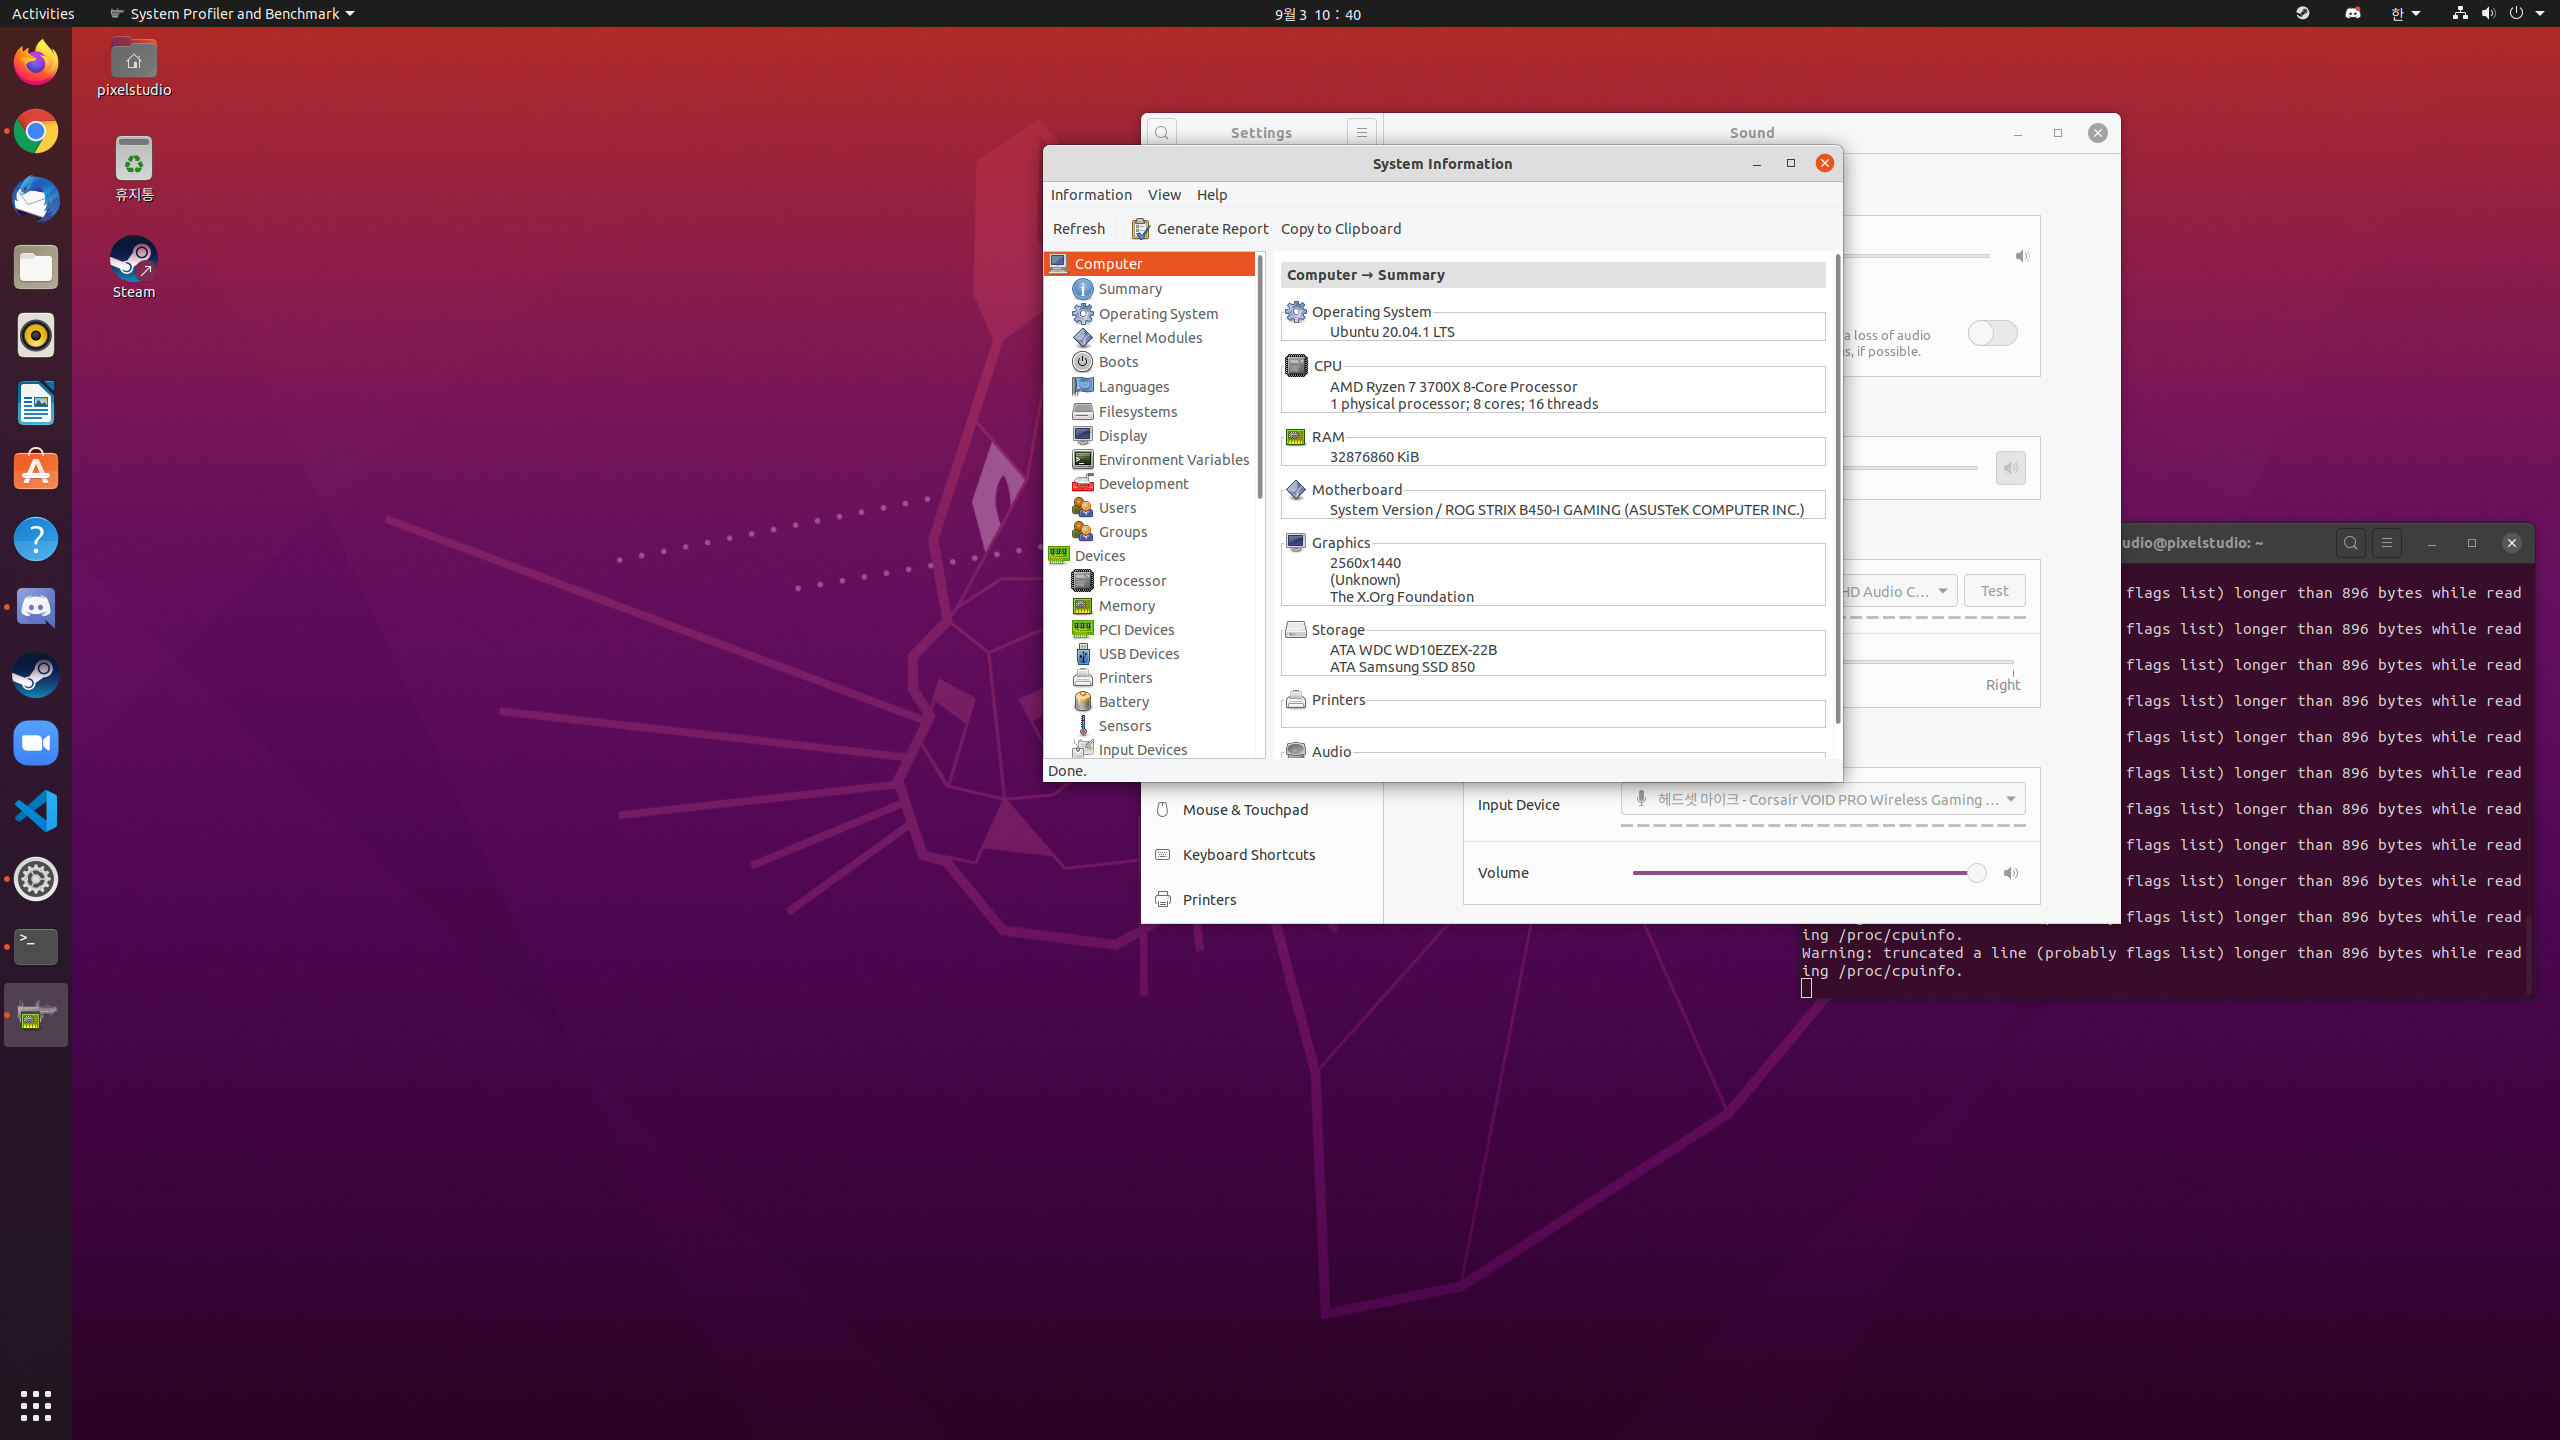Open Keyboard Shortcuts in Settings
This screenshot has height=1440, width=2560.
(1262, 855)
